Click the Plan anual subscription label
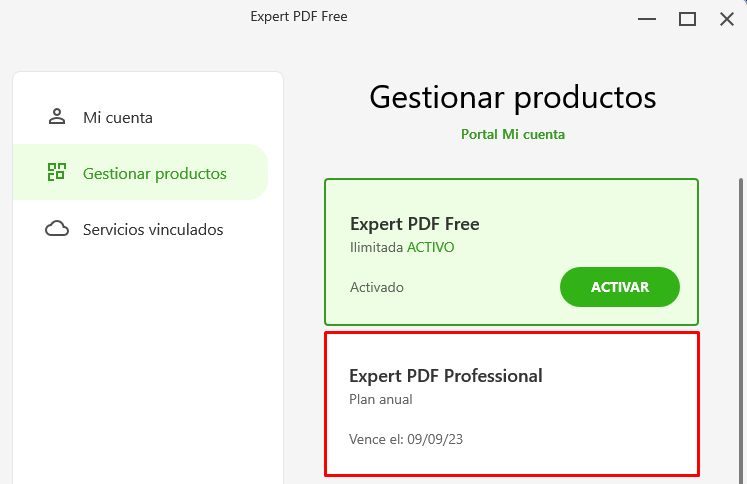Image resolution: width=747 pixels, height=484 pixels. [381, 399]
